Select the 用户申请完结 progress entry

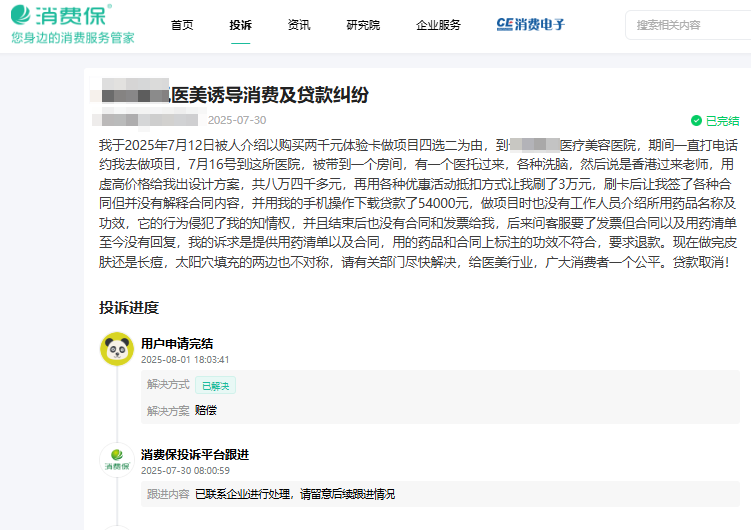tap(176, 343)
